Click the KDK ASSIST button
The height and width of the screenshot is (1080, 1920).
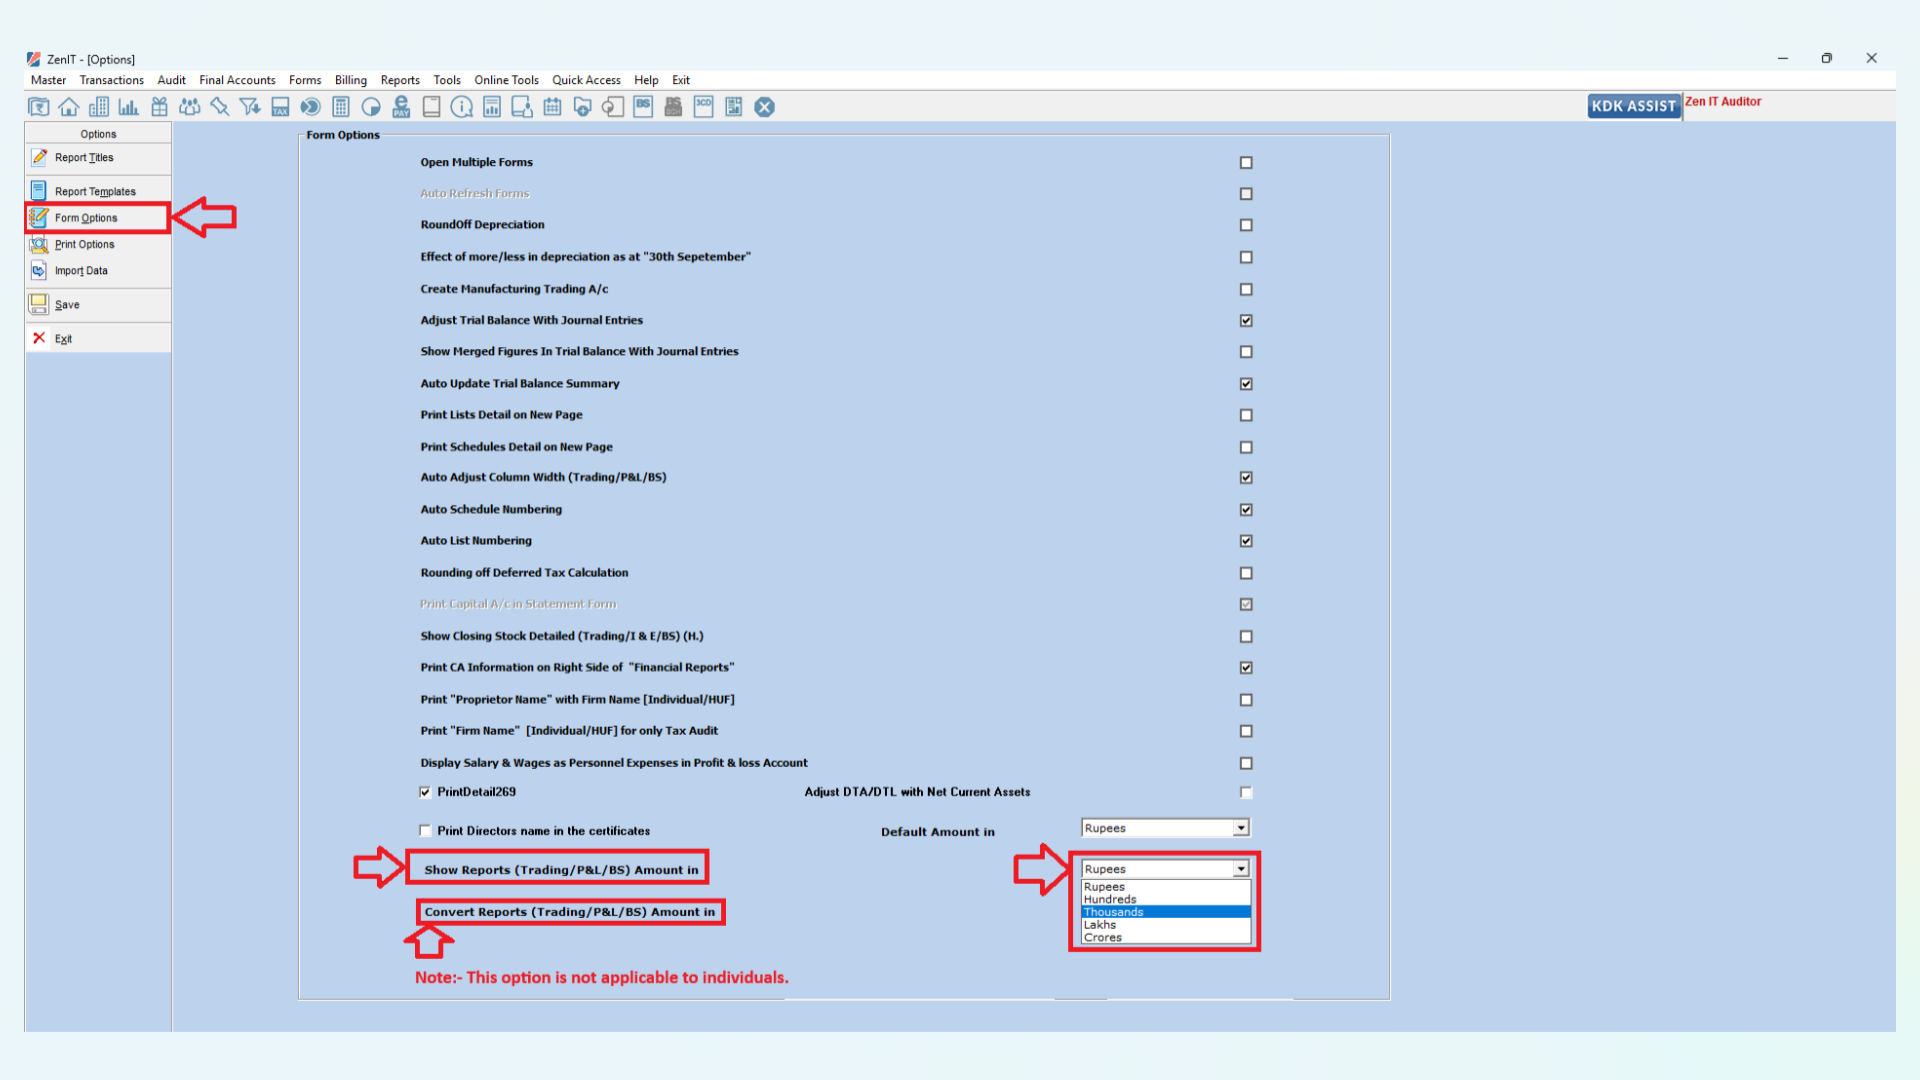pyautogui.click(x=1634, y=106)
